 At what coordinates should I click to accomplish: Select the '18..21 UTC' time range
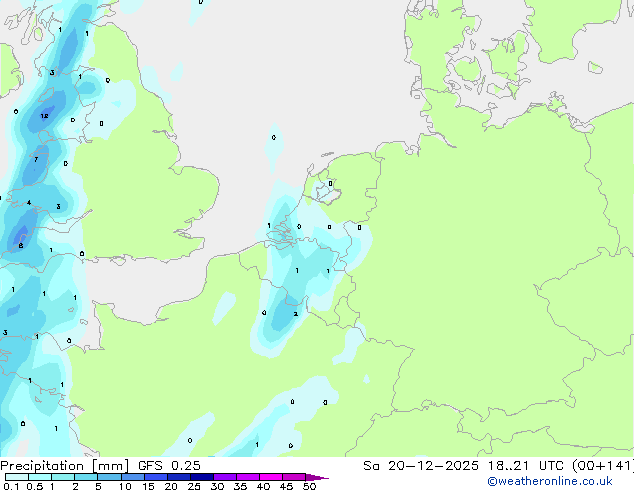pyautogui.click(x=526, y=466)
